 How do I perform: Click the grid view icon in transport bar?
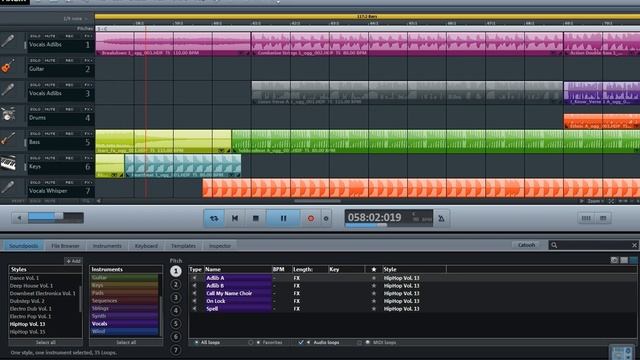coord(603,218)
